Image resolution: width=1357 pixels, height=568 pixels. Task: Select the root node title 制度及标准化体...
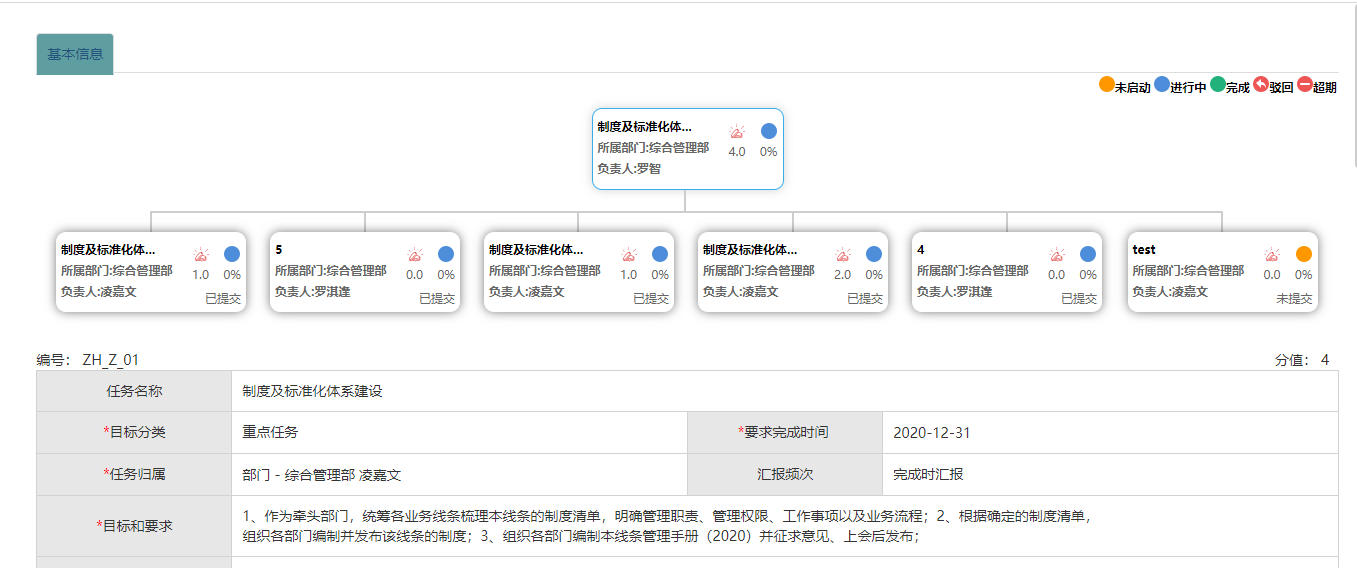(x=644, y=127)
